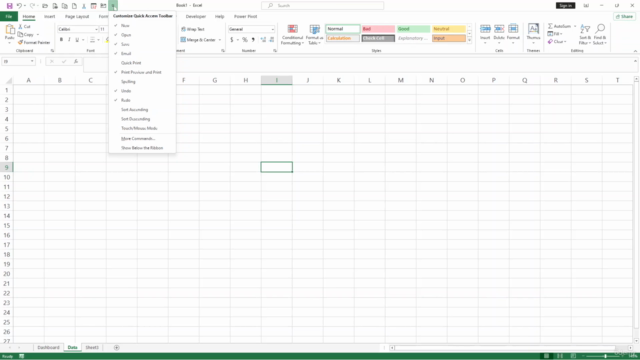Image resolution: width=640 pixels, height=360 pixels.
Task: Switch to the Developer ribbon tab
Action: [196, 17]
